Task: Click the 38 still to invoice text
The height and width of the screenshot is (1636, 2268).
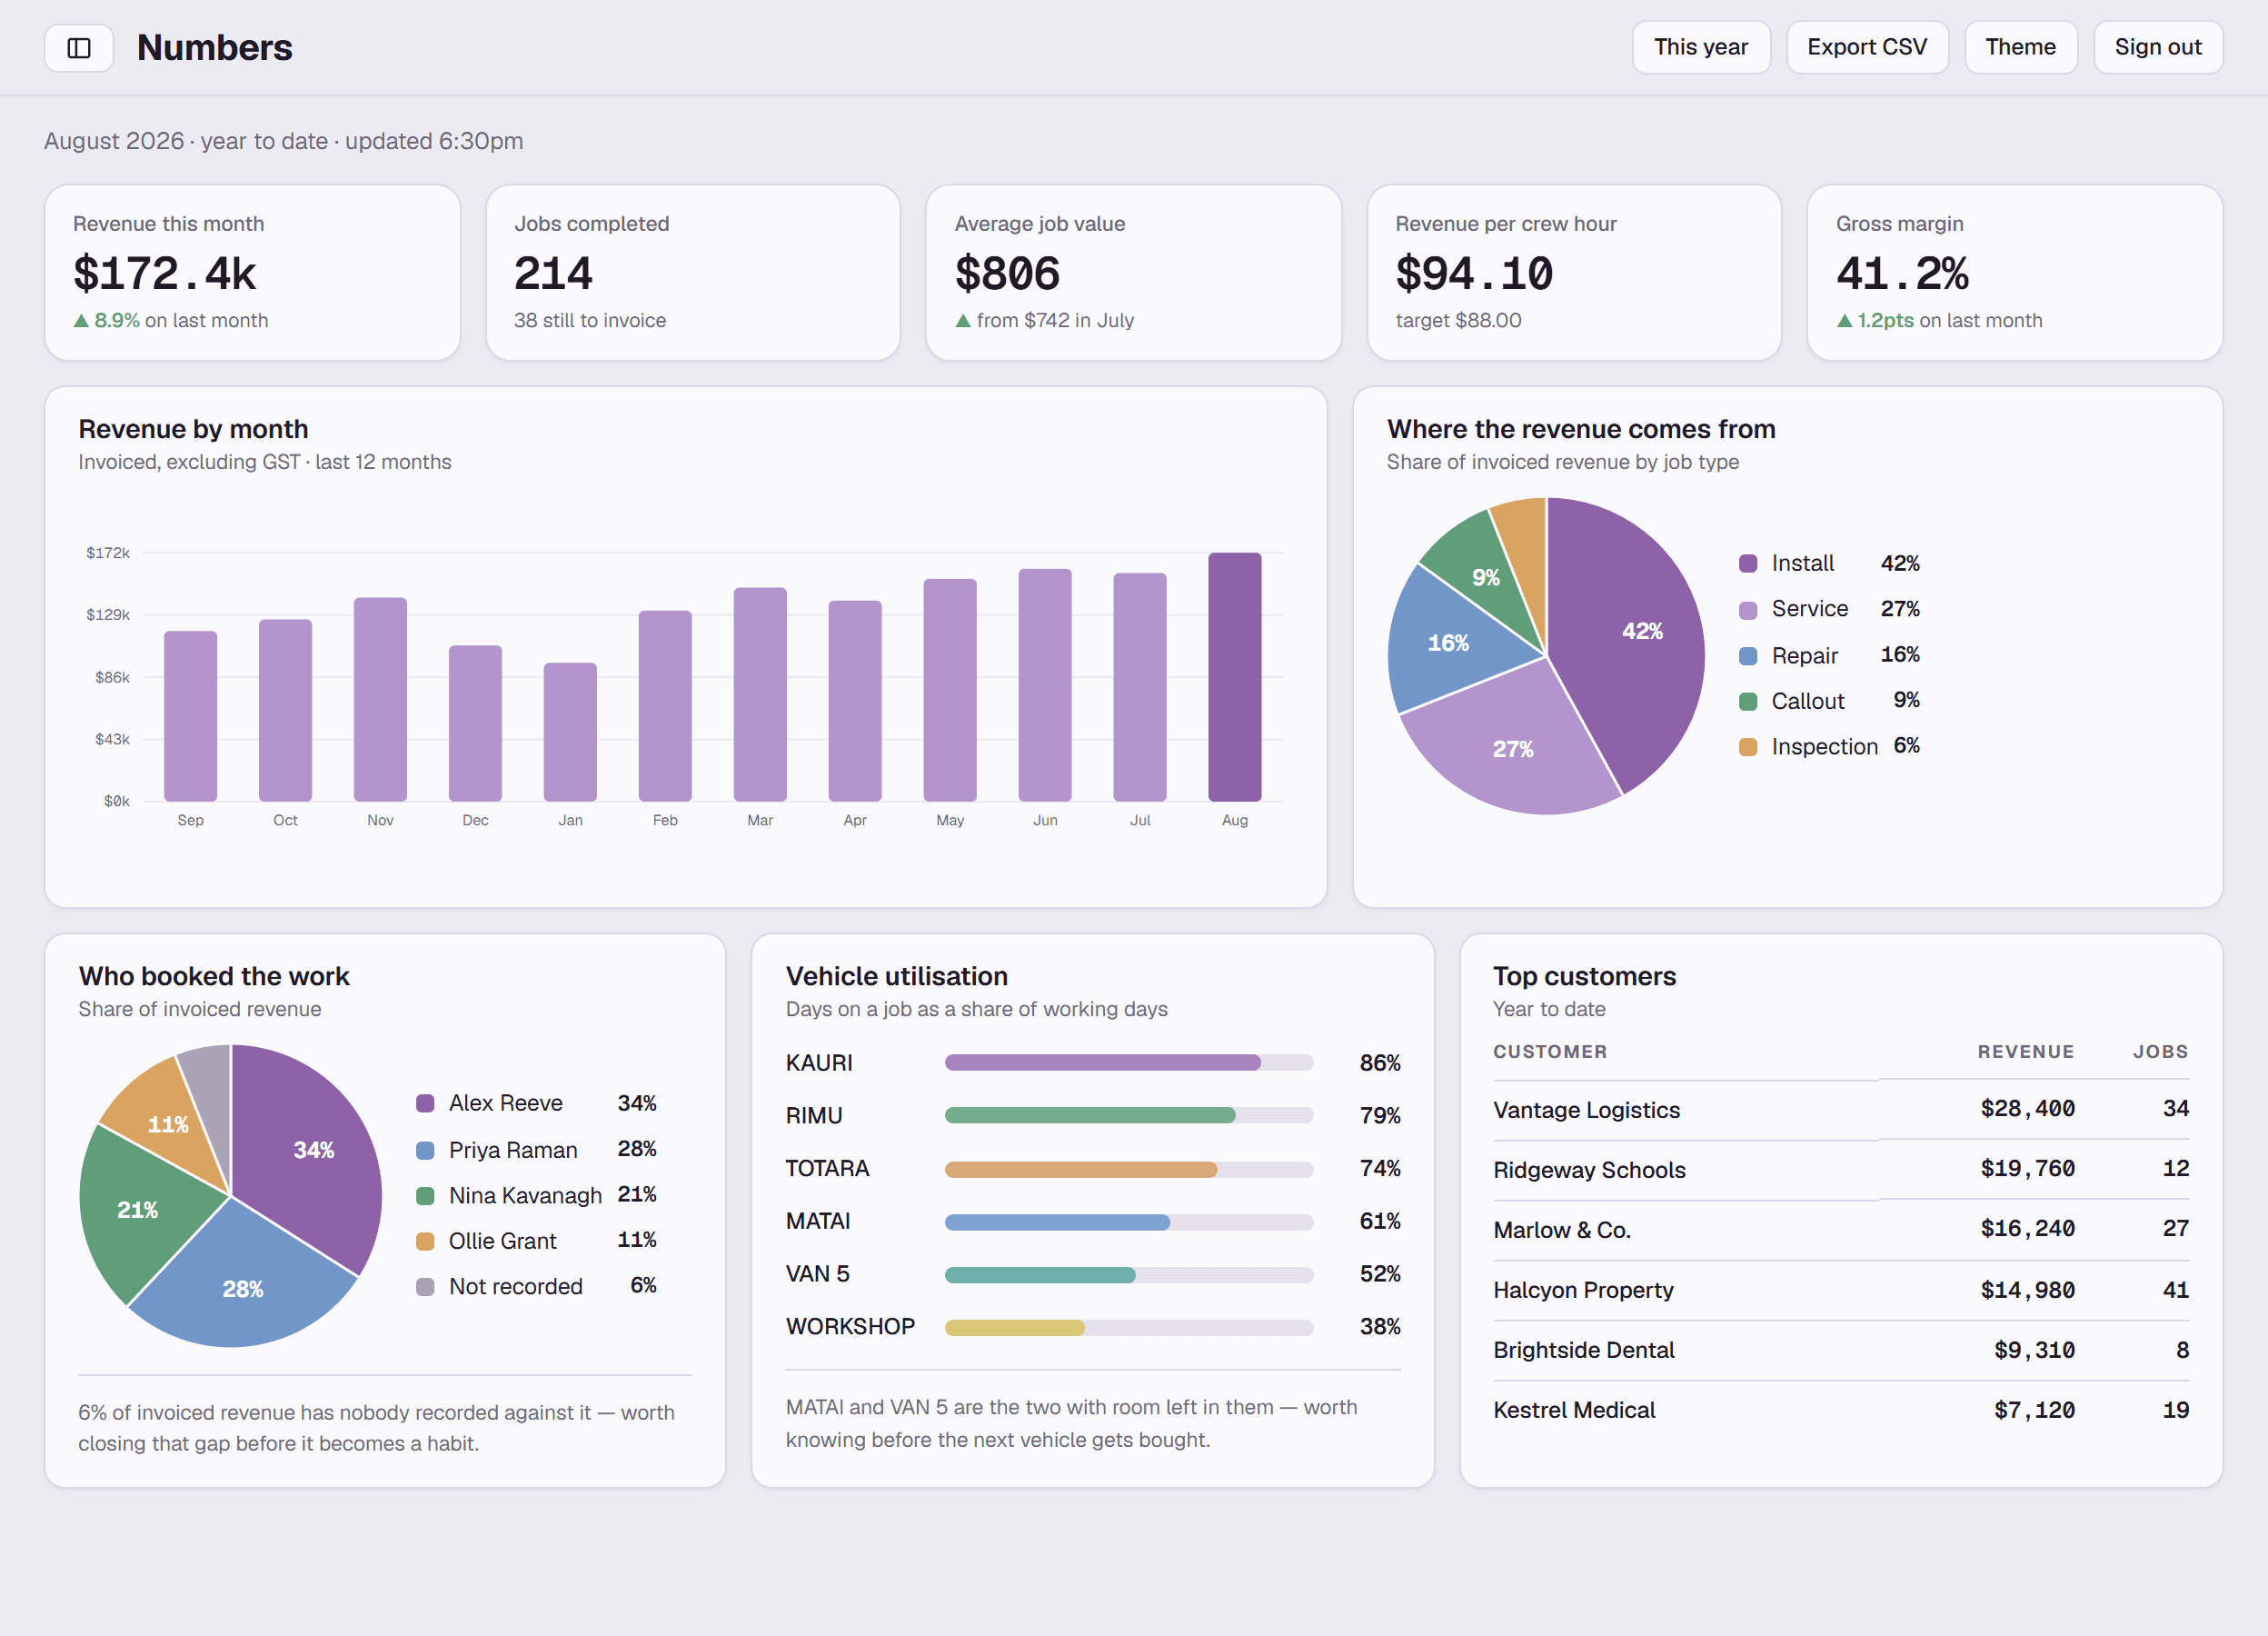Action: click(590, 321)
